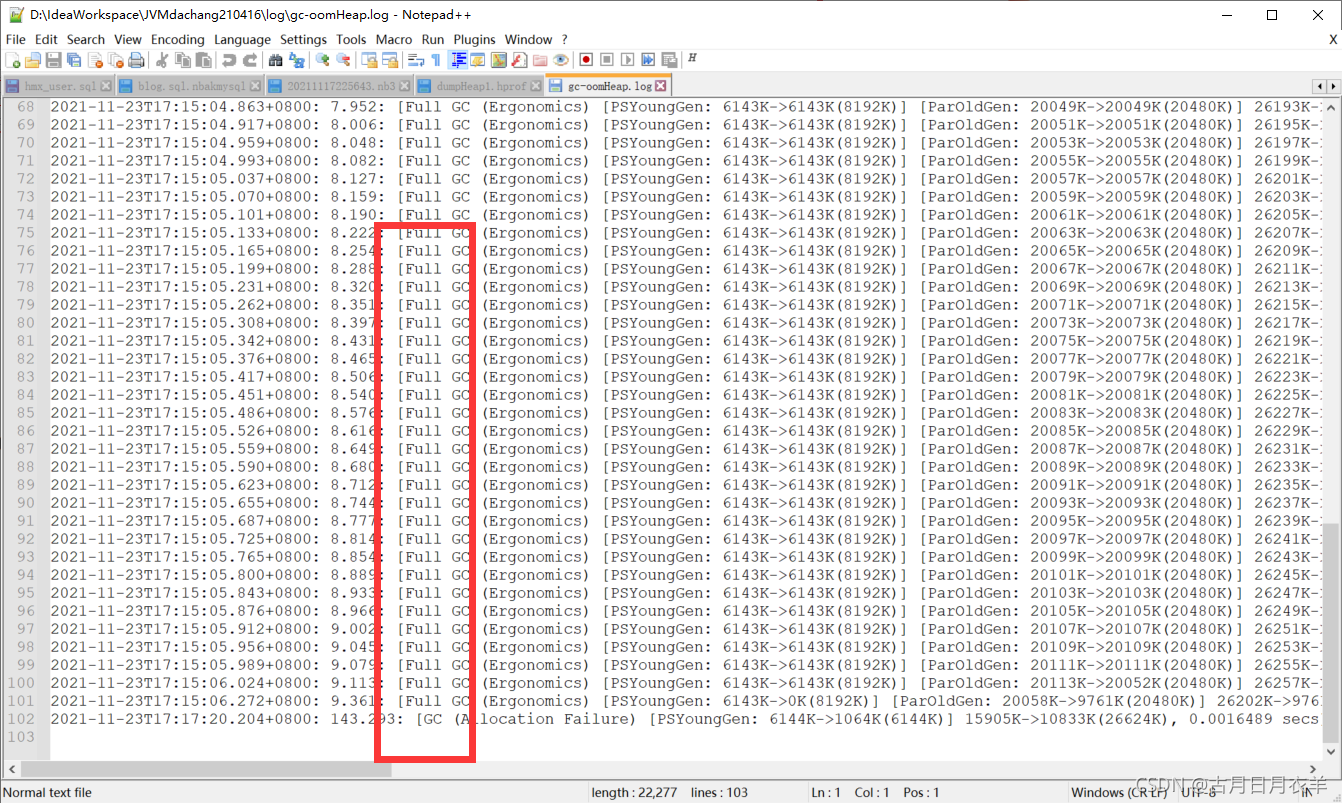
Task: Open the Function List panel icon
Action: tap(519, 60)
